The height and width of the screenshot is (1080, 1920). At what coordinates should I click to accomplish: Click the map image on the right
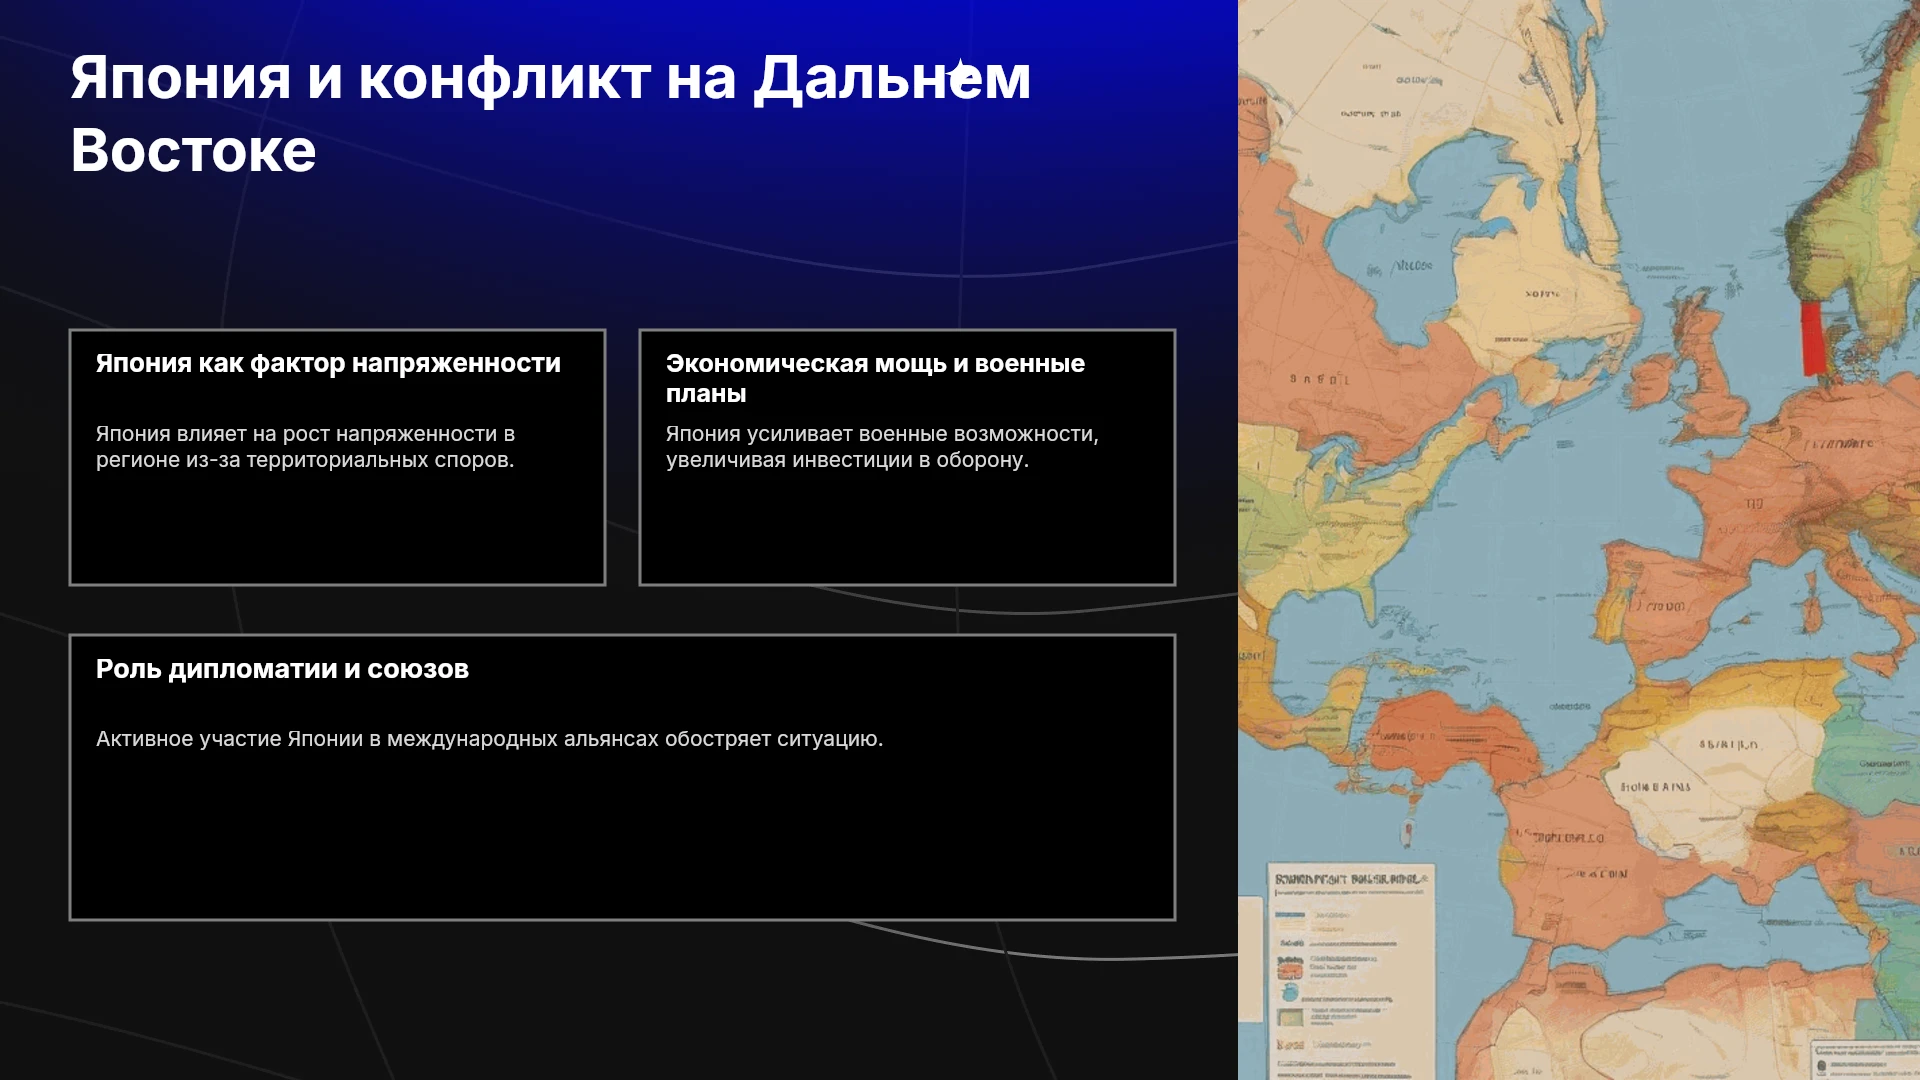(1579, 540)
